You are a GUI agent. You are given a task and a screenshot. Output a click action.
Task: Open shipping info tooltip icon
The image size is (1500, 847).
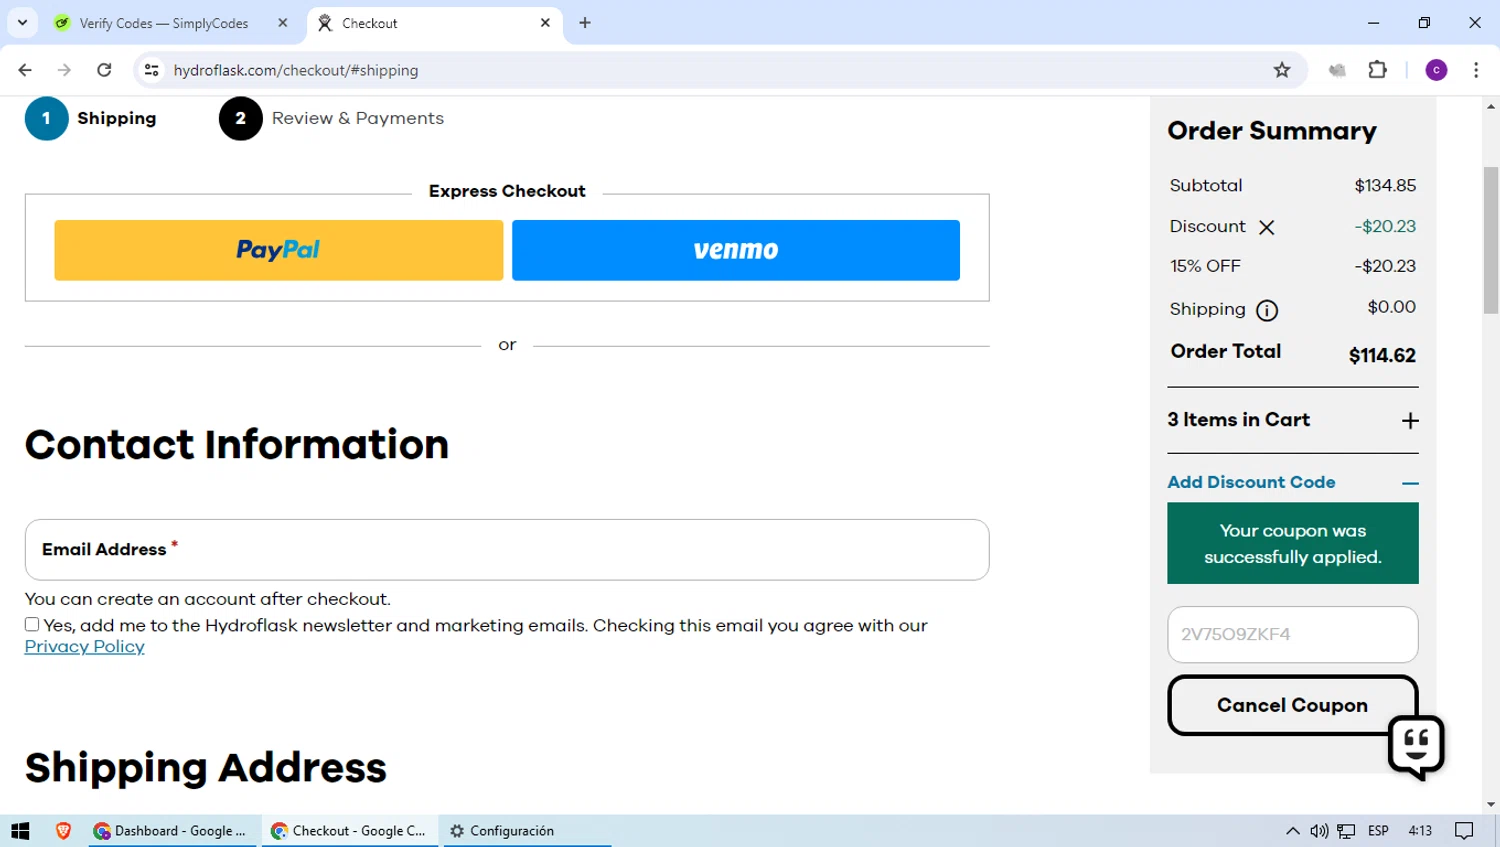tap(1267, 310)
